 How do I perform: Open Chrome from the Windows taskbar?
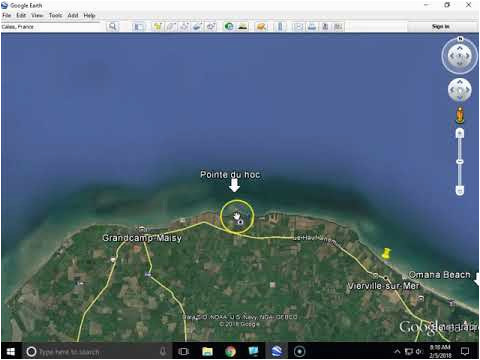click(230, 351)
